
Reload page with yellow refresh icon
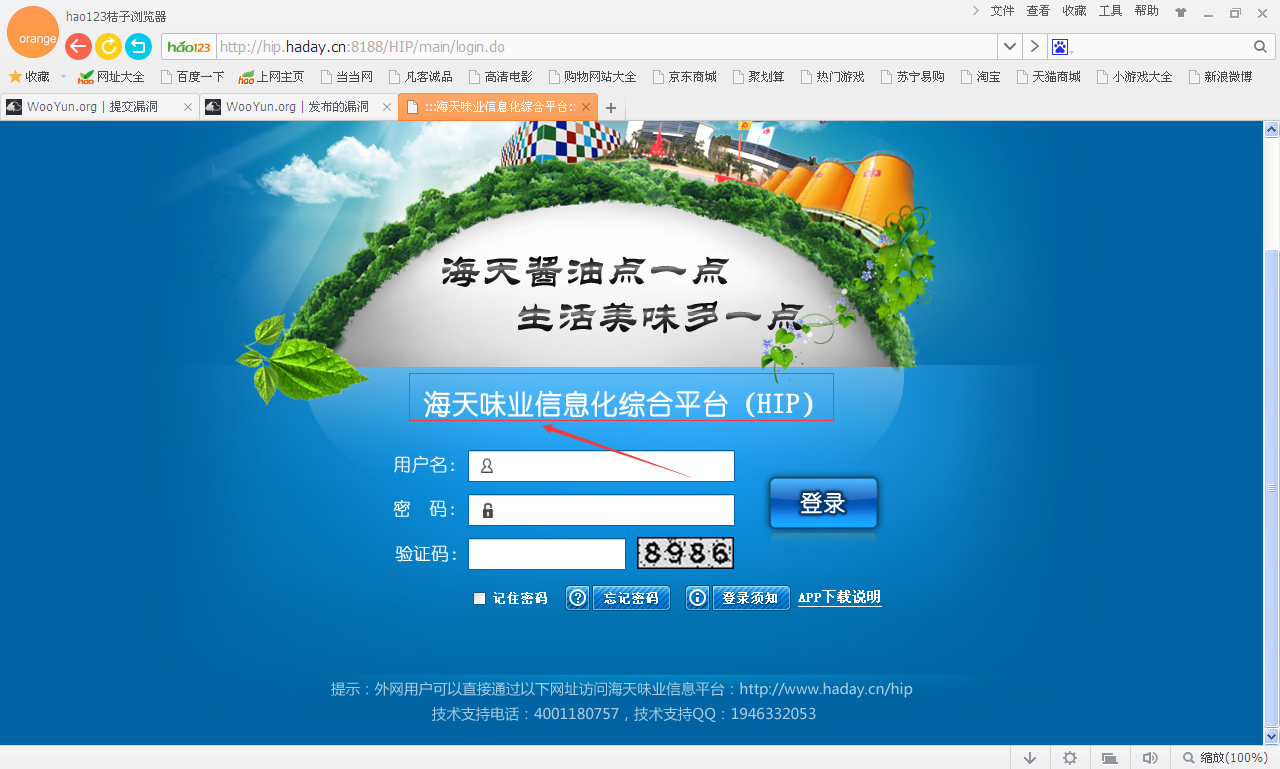pos(108,46)
